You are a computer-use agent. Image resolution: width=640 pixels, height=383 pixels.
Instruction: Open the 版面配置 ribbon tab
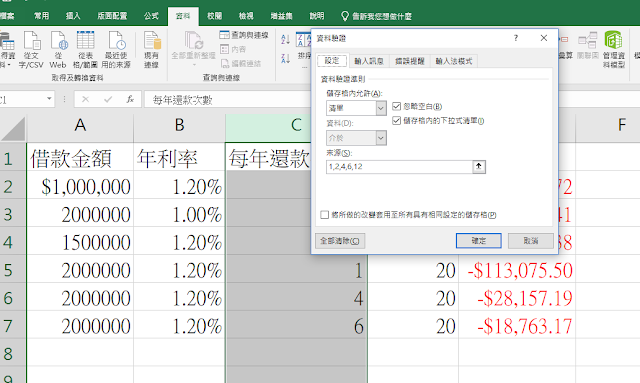pyautogui.click(x=112, y=16)
